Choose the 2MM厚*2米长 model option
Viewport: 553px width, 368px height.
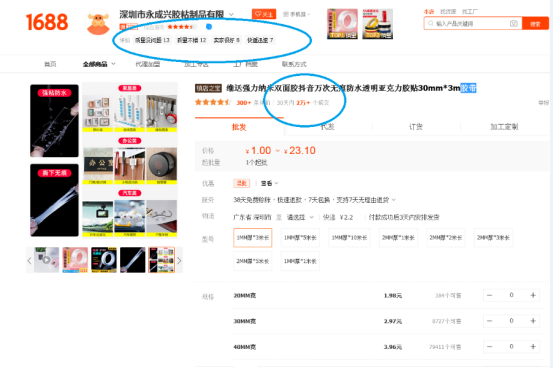446,237
